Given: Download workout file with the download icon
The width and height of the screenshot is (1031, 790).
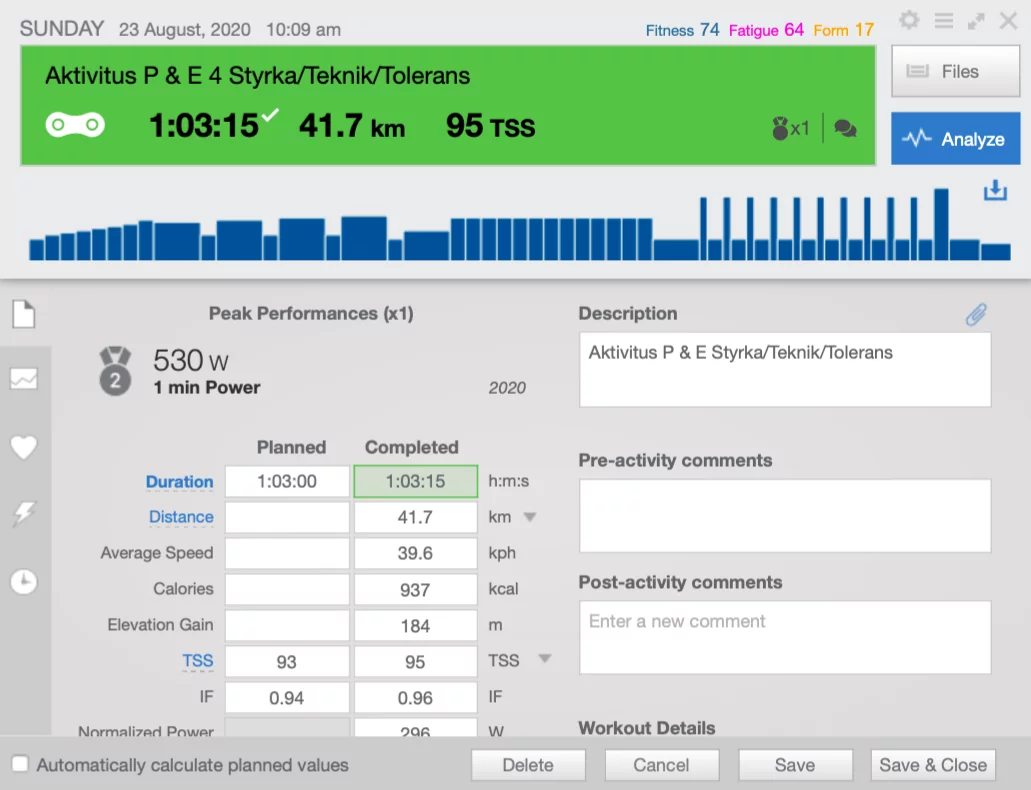Looking at the screenshot, I should click(995, 190).
